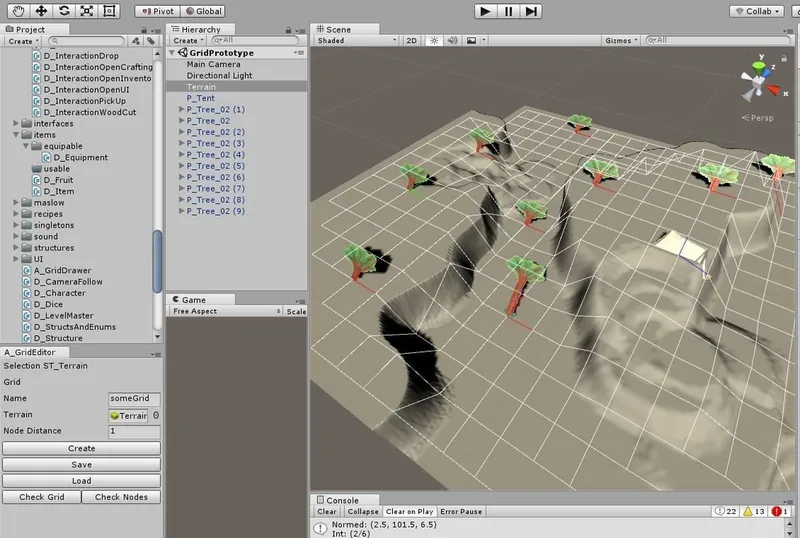Toggle scene effects image icon
Viewport: 800px width, 538px height.
click(x=471, y=40)
